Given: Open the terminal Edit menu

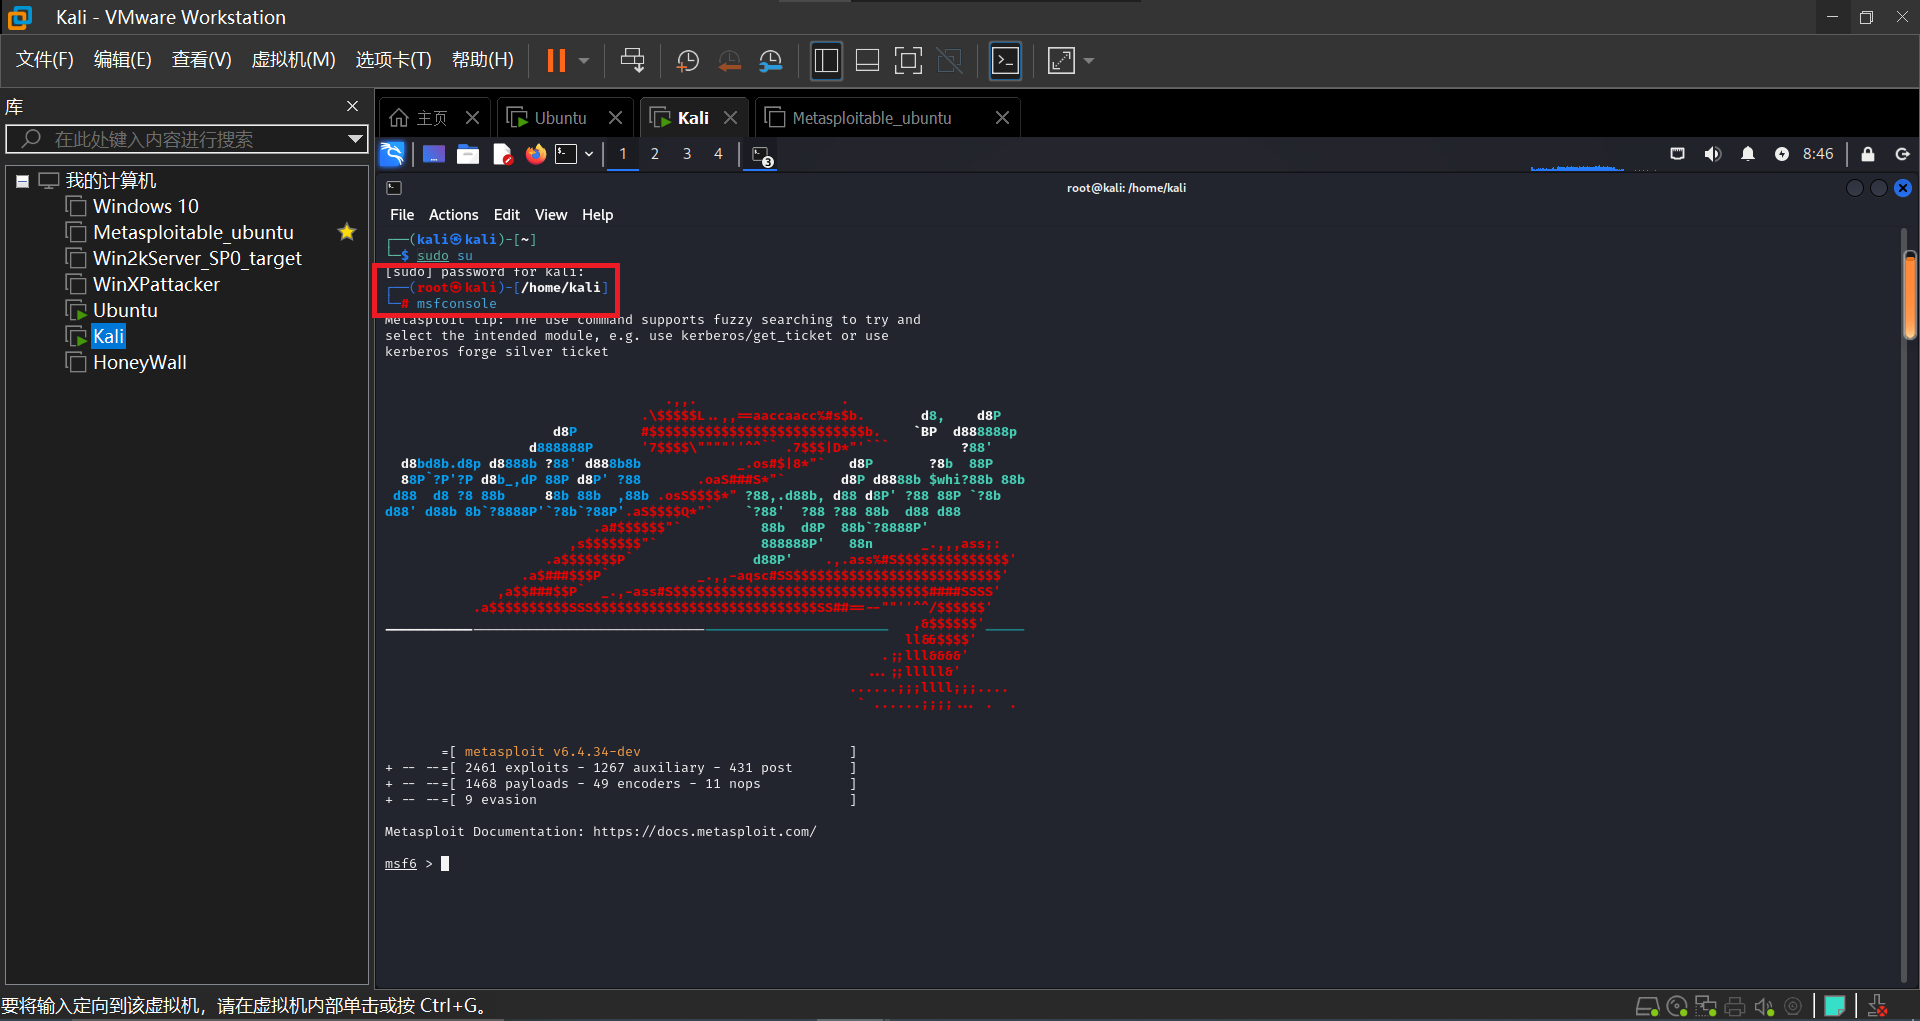Looking at the screenshot, I should [507, 215].
